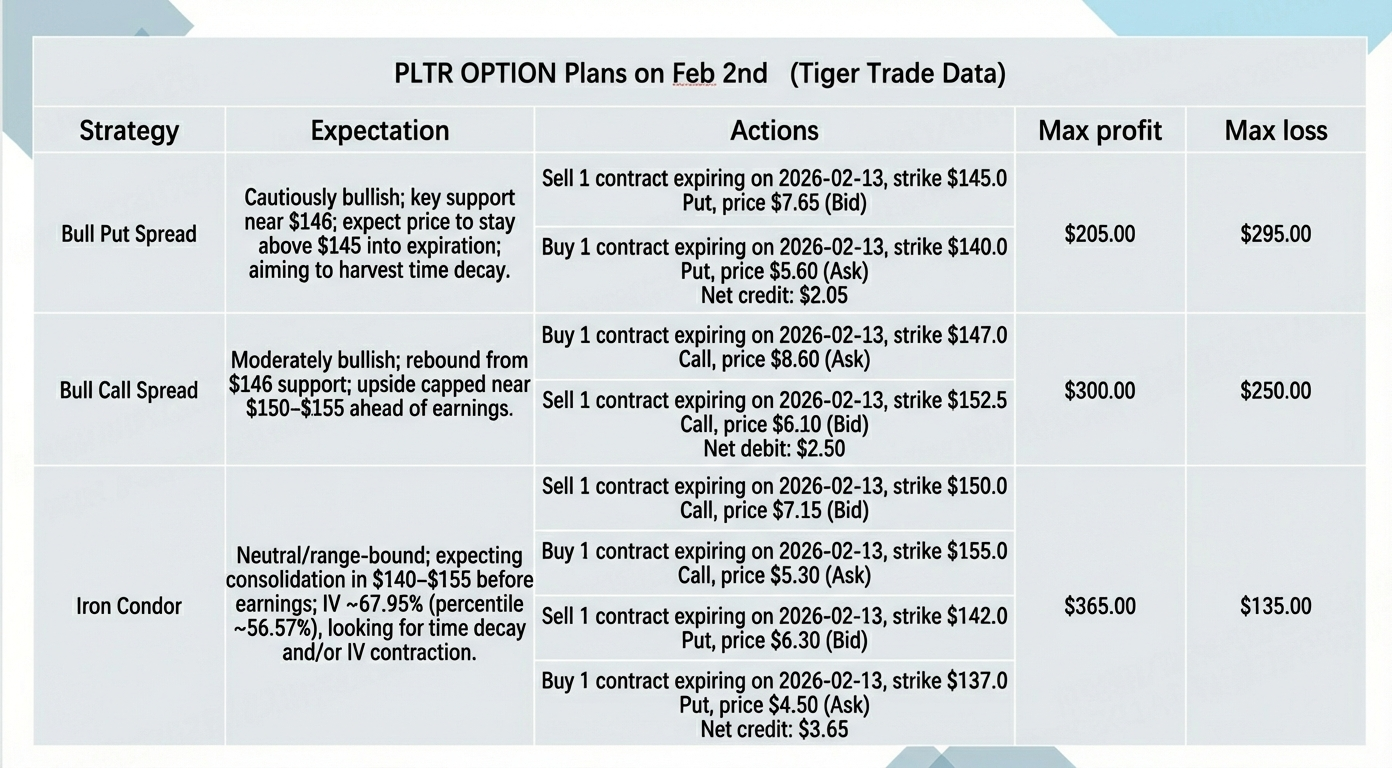Click the $250.00 max loss value
The width and height of the screenshot is (1392, 768).
point(1276,390)
